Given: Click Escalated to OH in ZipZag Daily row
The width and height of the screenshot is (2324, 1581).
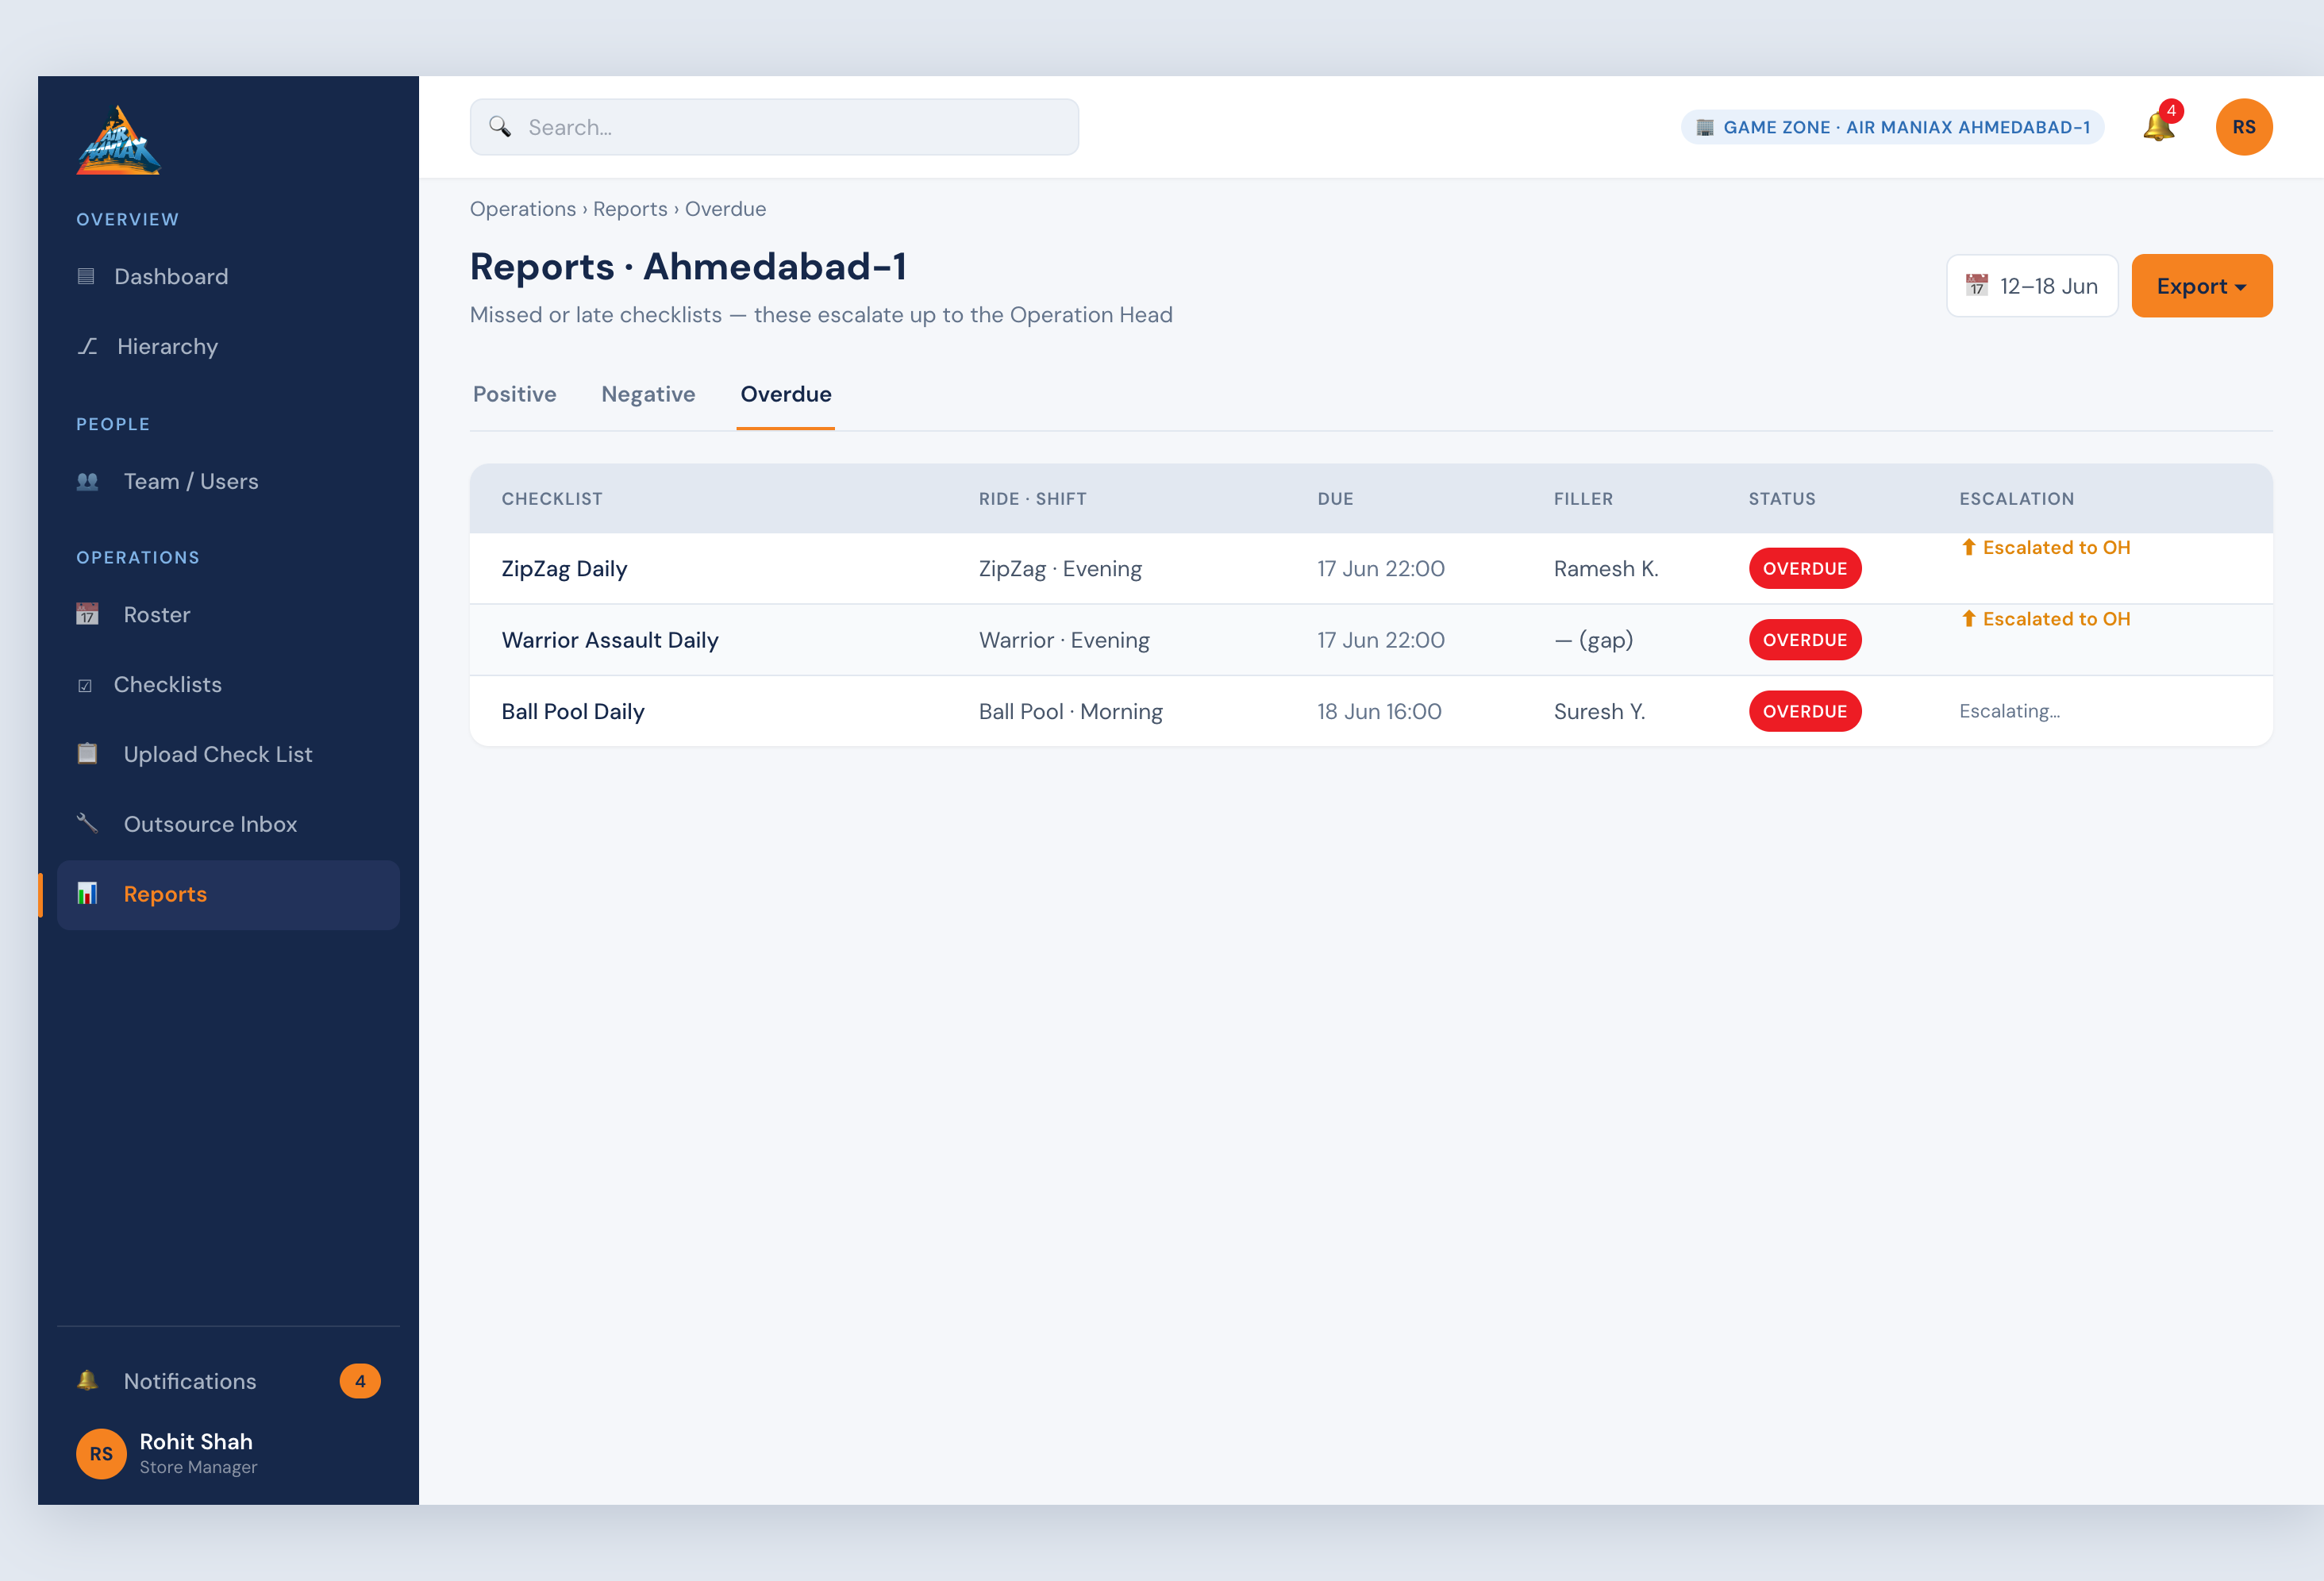Looking at the screenshot, I should tap(2045, 547).
